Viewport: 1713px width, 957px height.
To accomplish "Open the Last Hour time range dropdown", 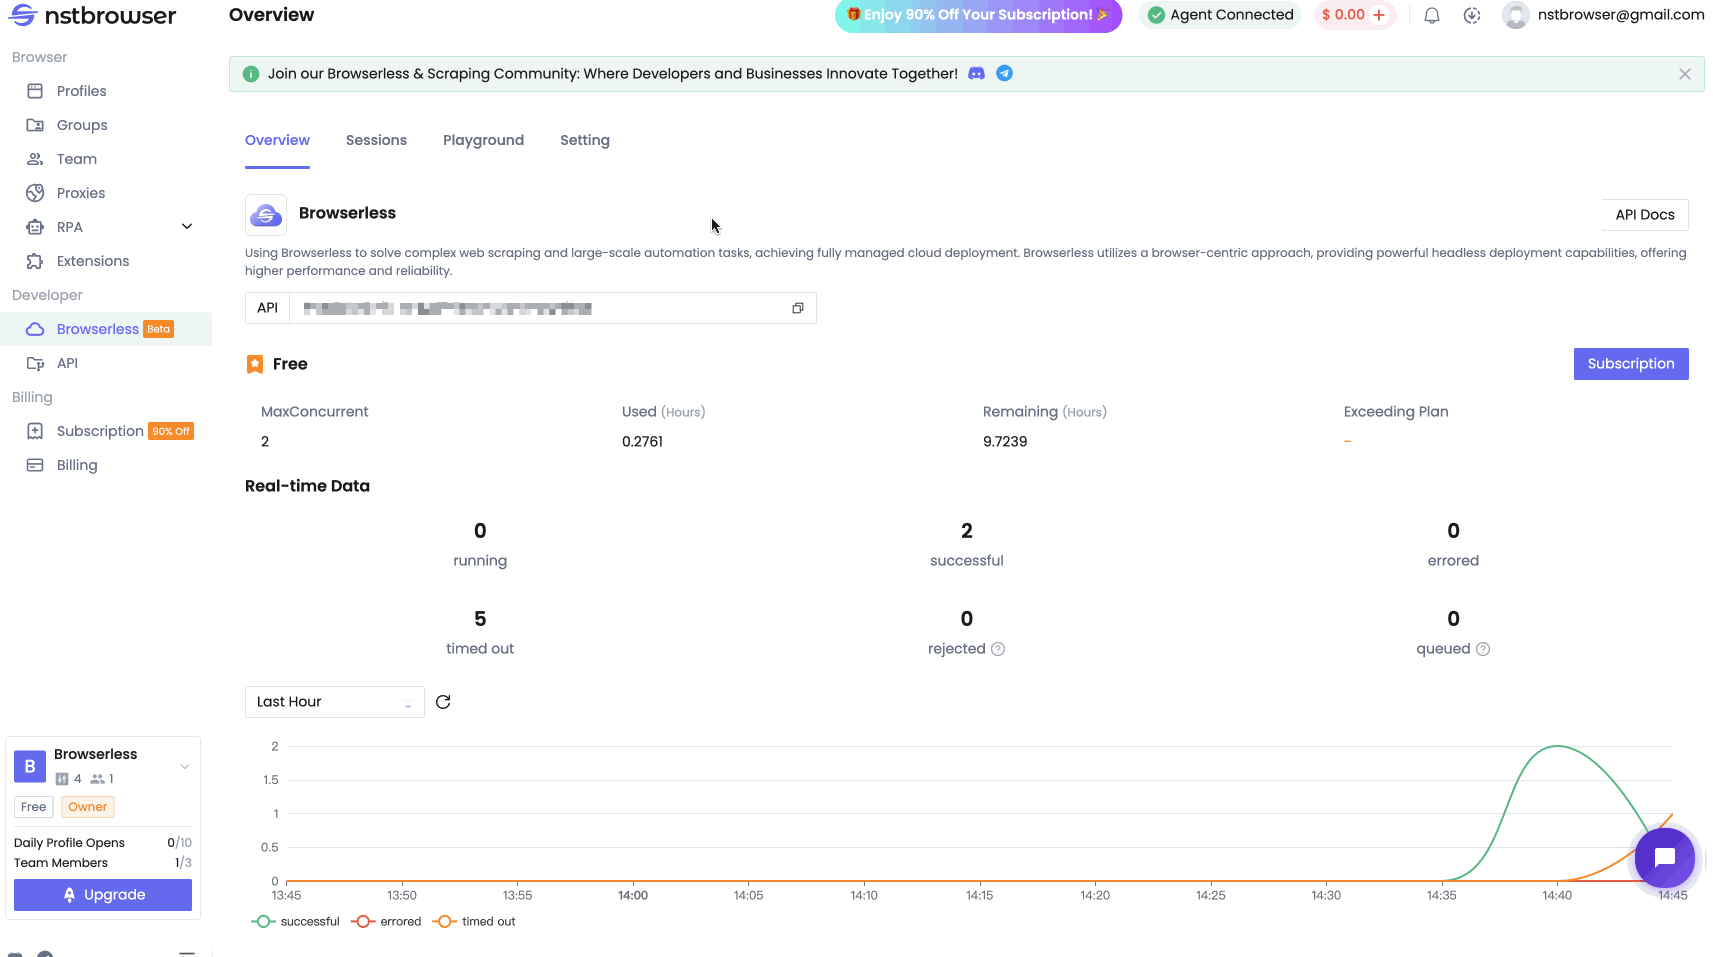I will pyautogui.click(x=335, y=702).
